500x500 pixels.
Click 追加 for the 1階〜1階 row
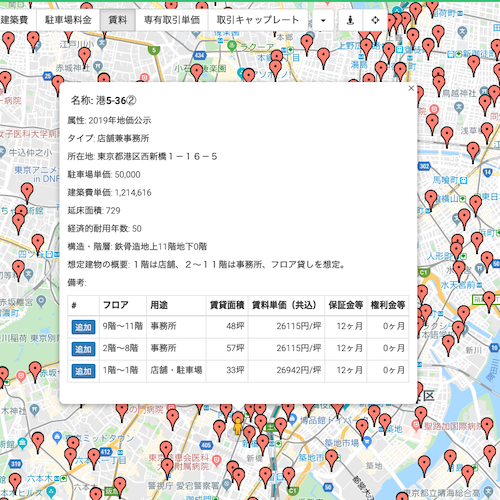(x=83, y=371)
